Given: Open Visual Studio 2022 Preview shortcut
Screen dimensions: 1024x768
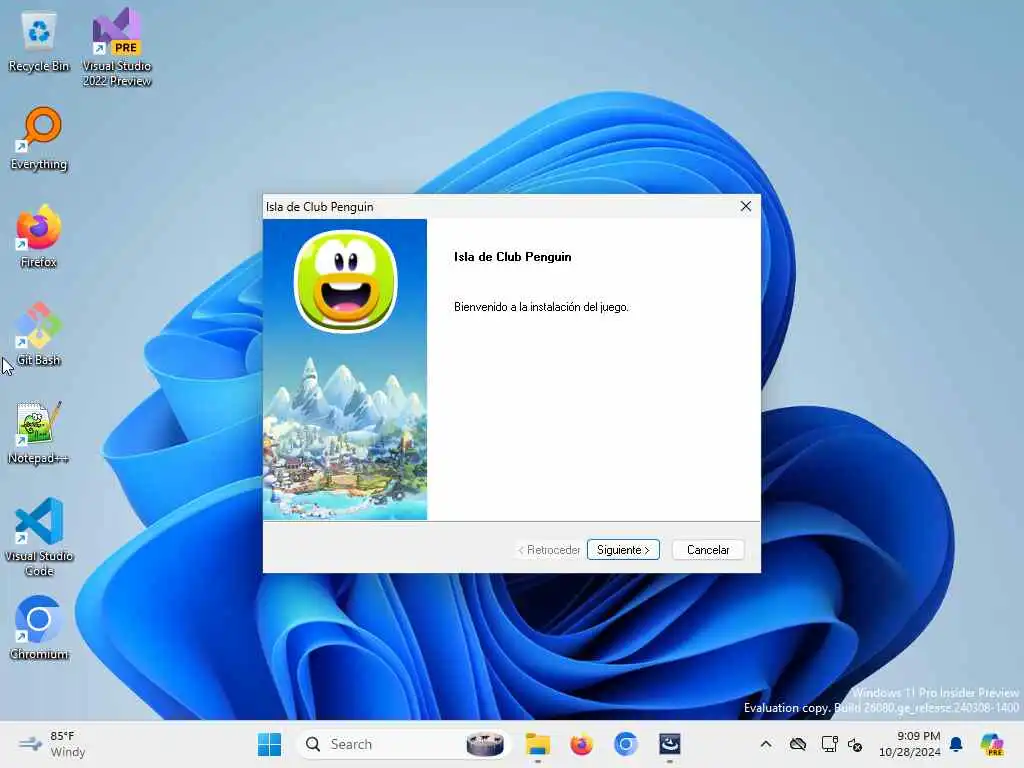Looking at the screenshot, I should click(117, 48).
